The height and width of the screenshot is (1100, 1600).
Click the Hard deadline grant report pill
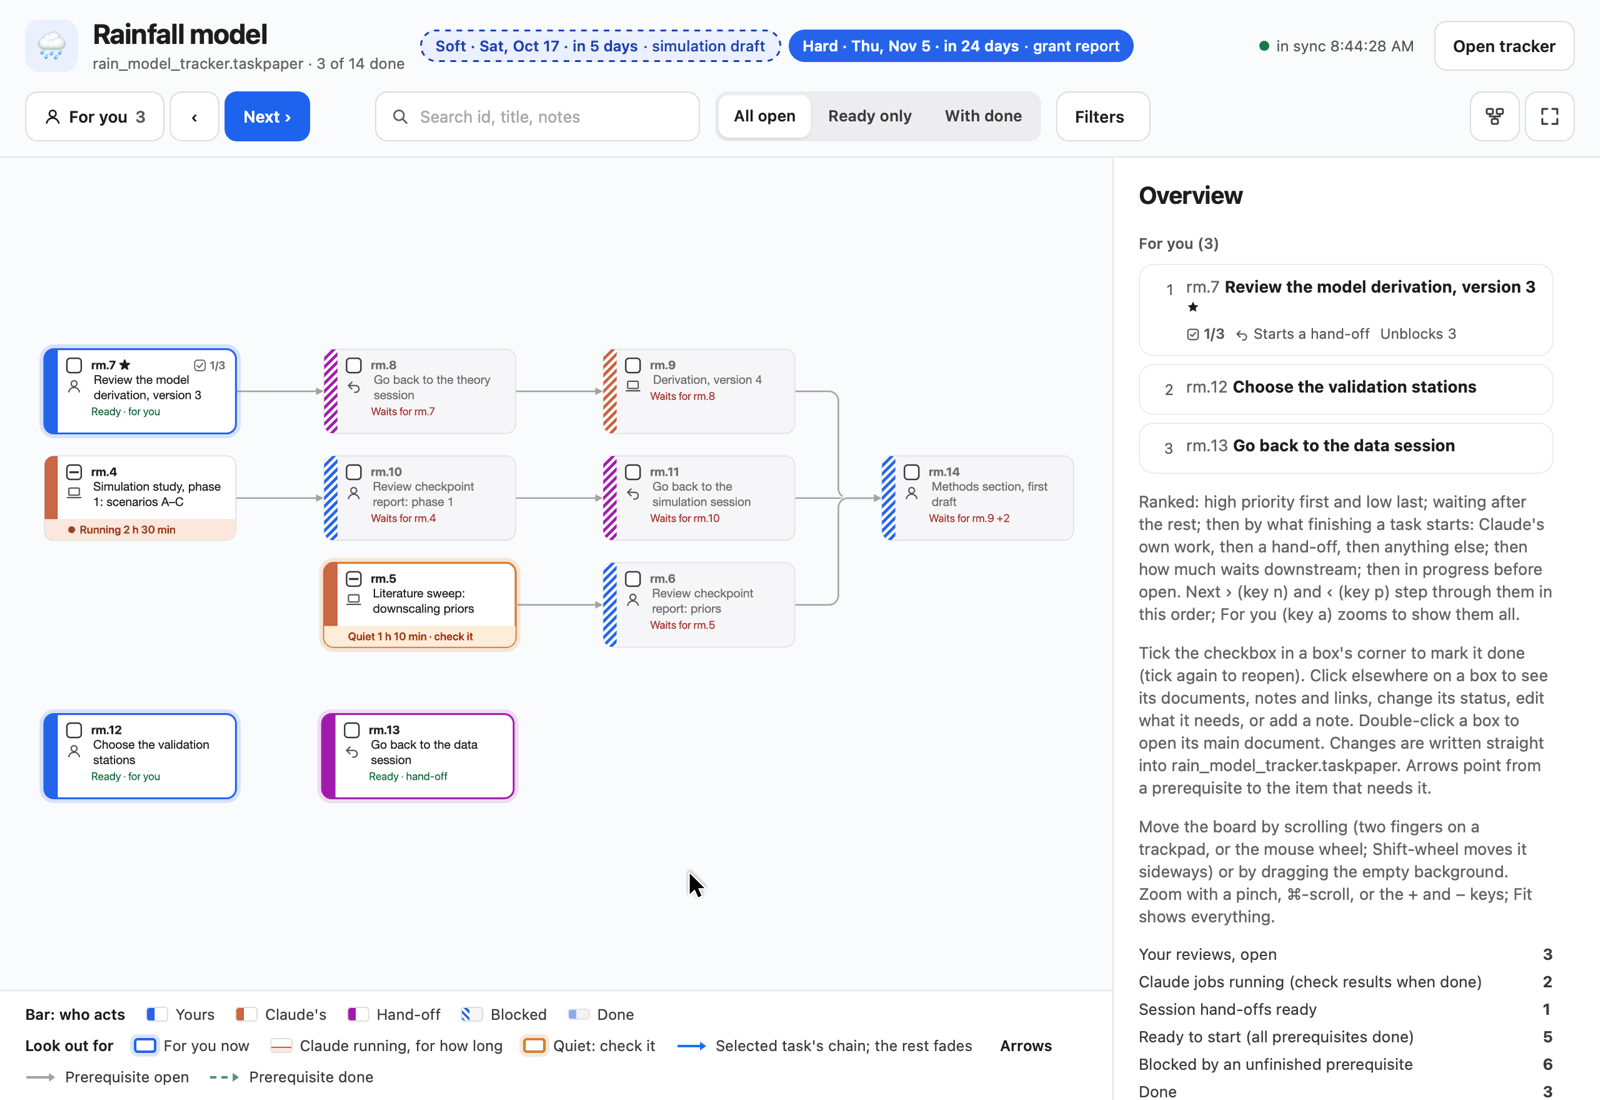[x=960, y=46]
